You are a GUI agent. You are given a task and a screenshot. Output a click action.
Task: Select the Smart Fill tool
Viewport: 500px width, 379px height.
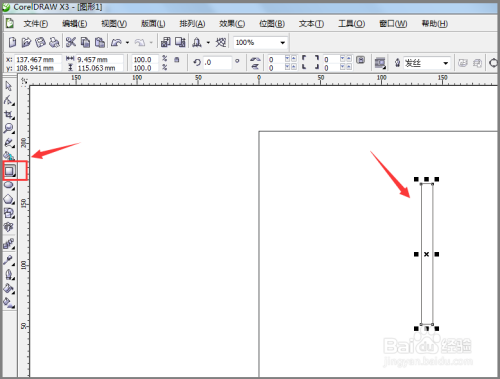click(x=9, y=155)
